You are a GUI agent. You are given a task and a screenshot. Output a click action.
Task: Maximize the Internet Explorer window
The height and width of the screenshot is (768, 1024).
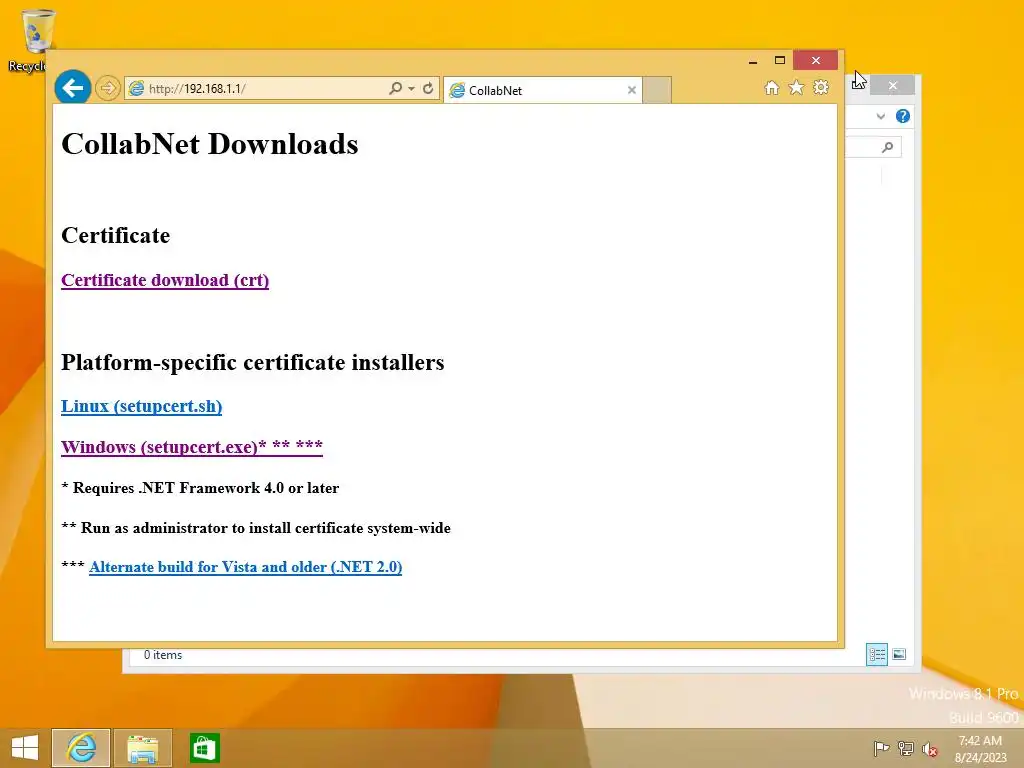[x=780, y=61]
